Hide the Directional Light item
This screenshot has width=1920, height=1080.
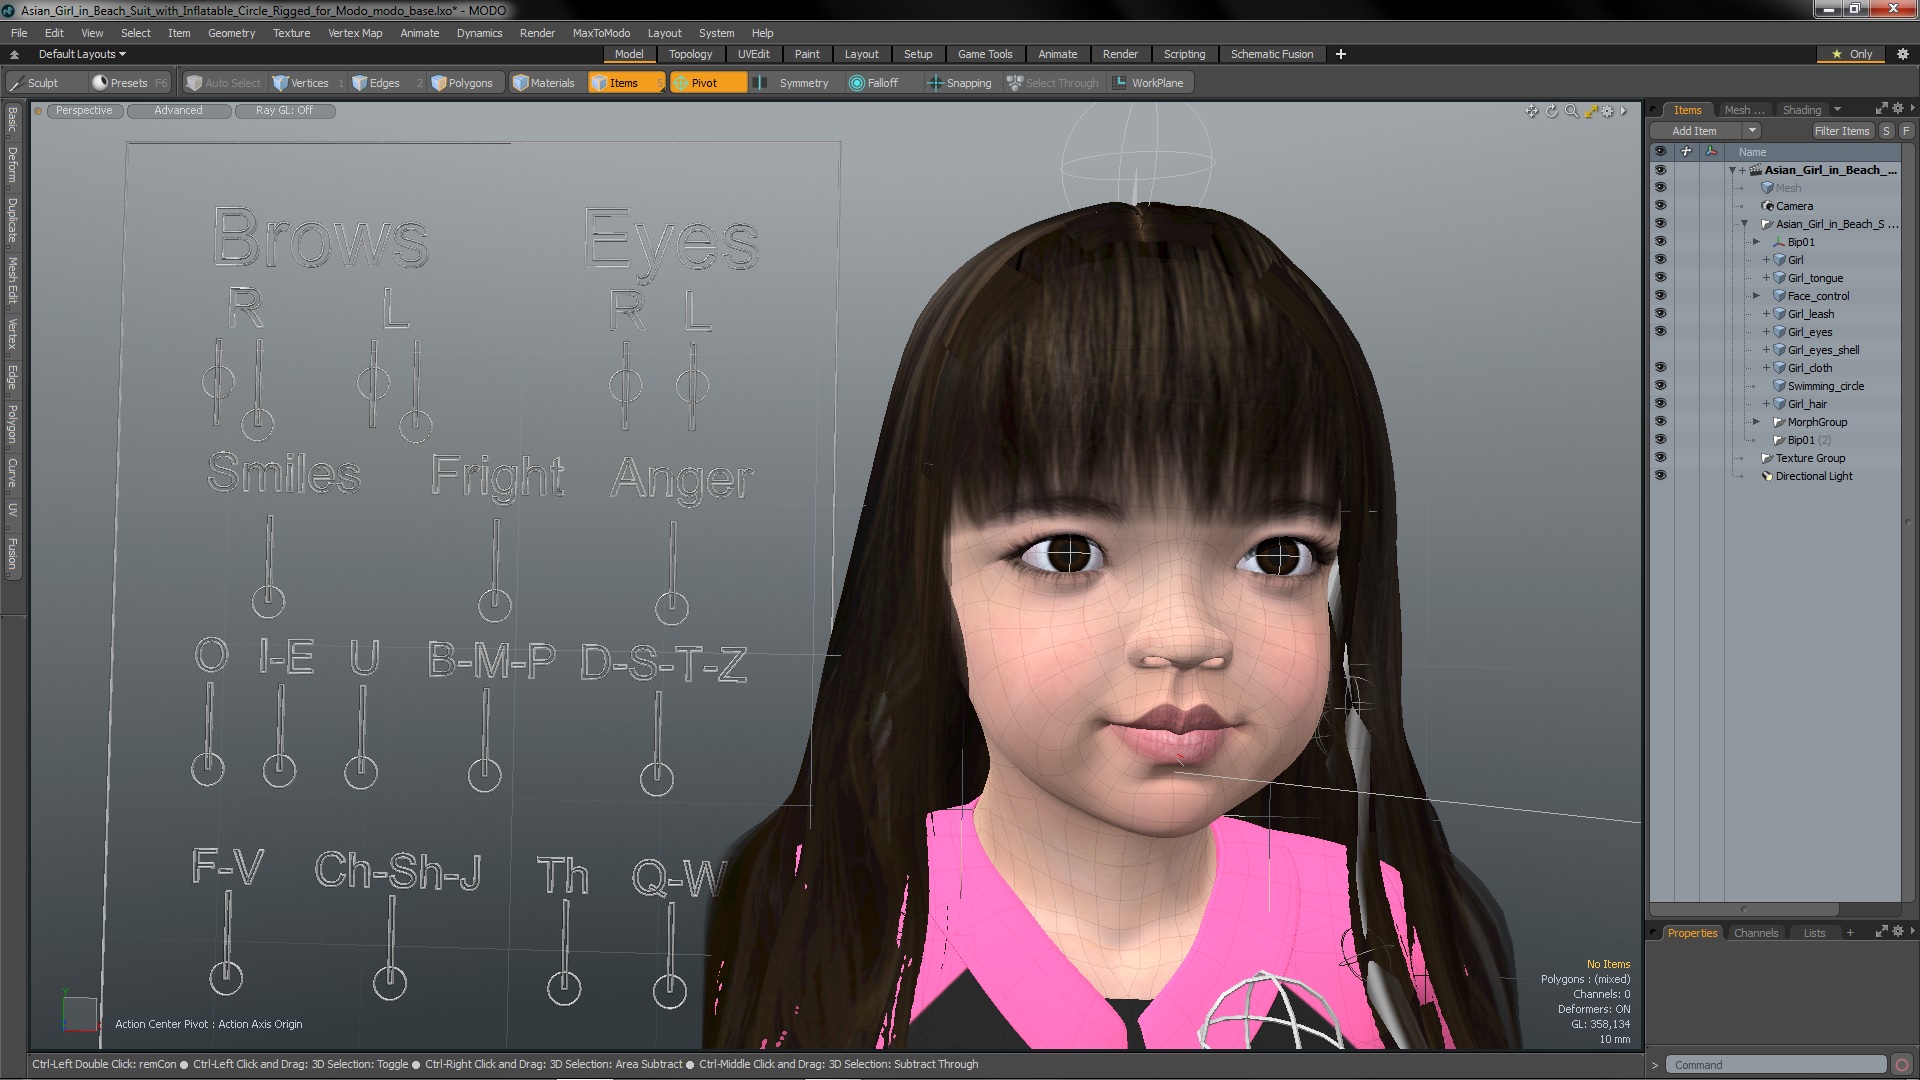(1660, 476)
